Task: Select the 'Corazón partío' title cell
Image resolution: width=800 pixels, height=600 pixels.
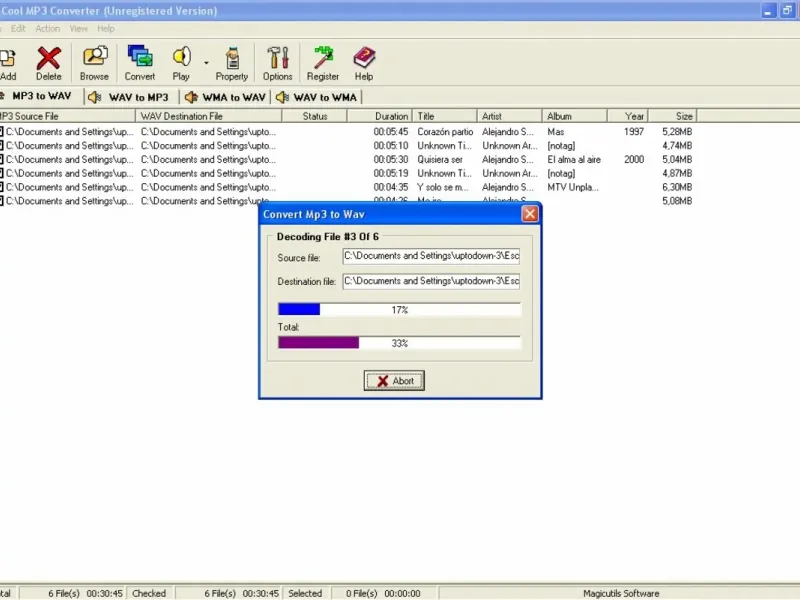Action: click(445, 132)
